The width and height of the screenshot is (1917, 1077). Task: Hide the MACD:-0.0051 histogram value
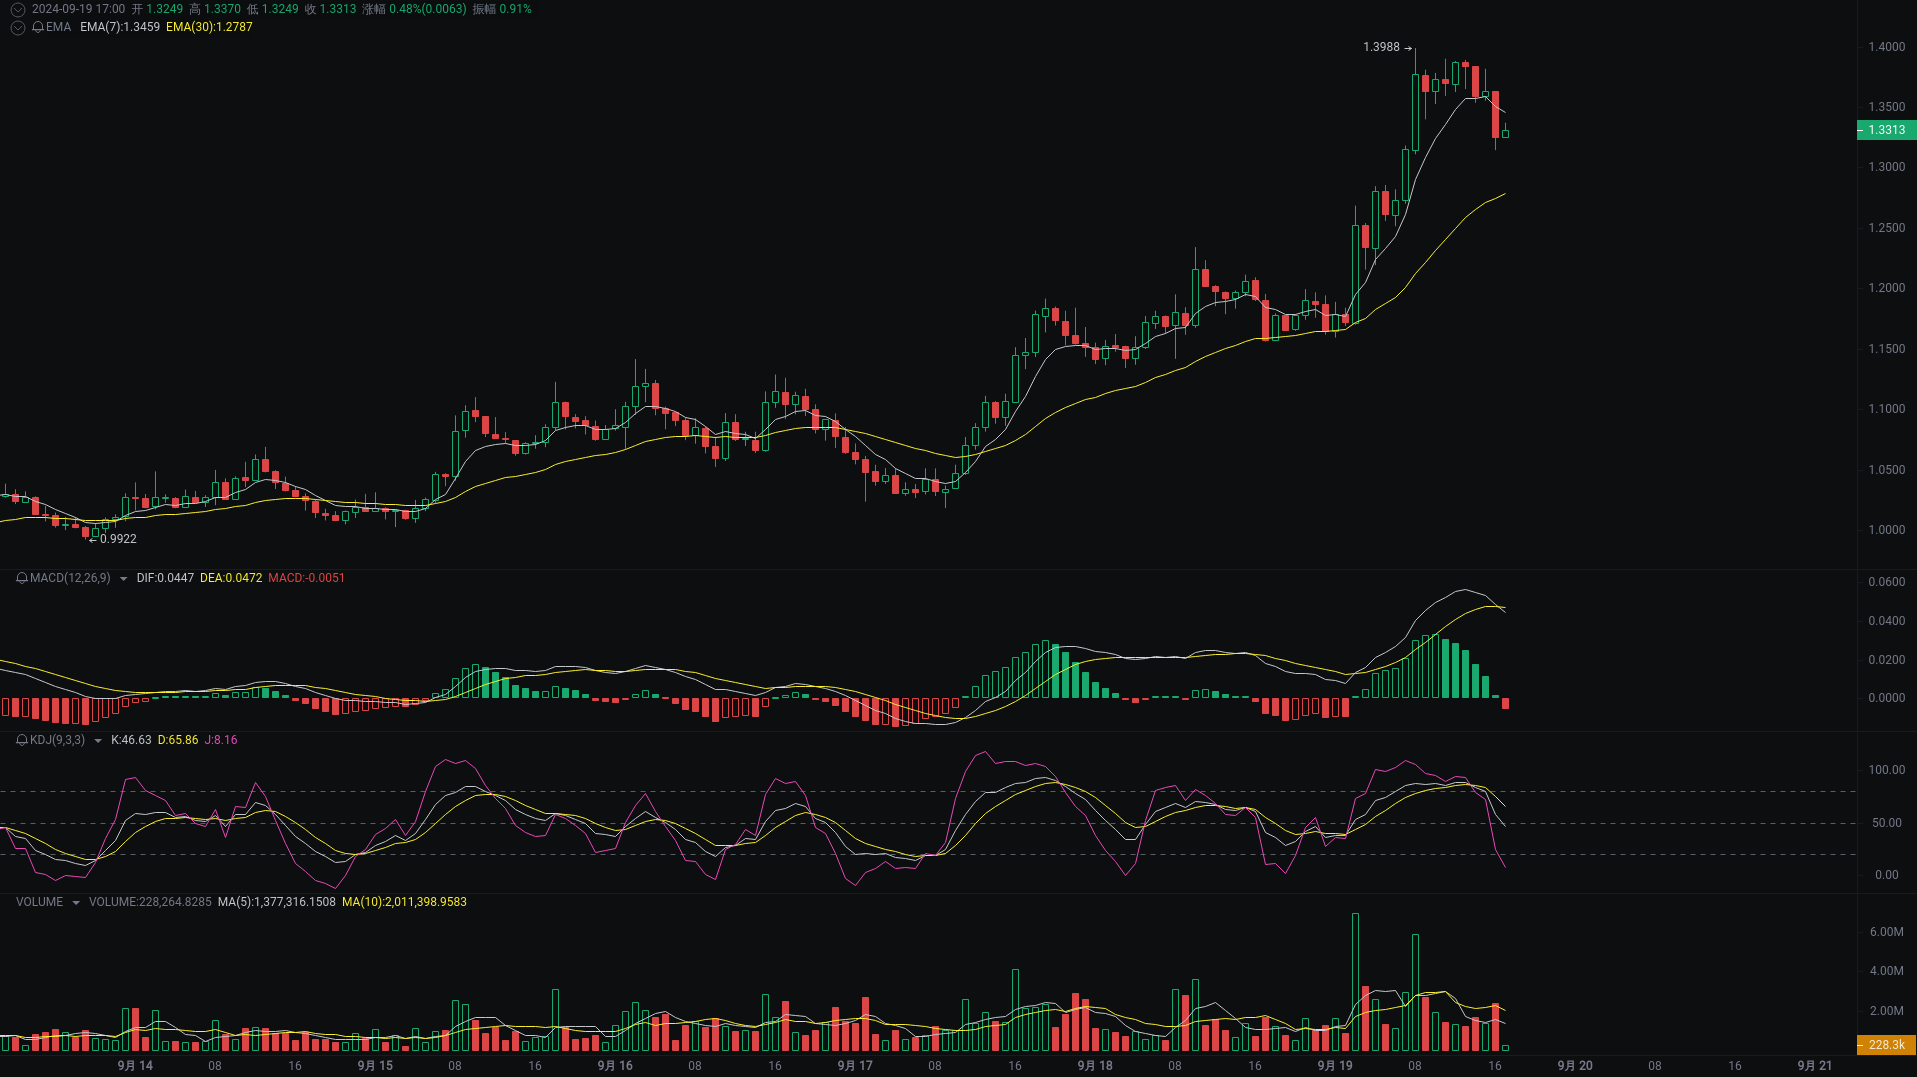(305, 578)
